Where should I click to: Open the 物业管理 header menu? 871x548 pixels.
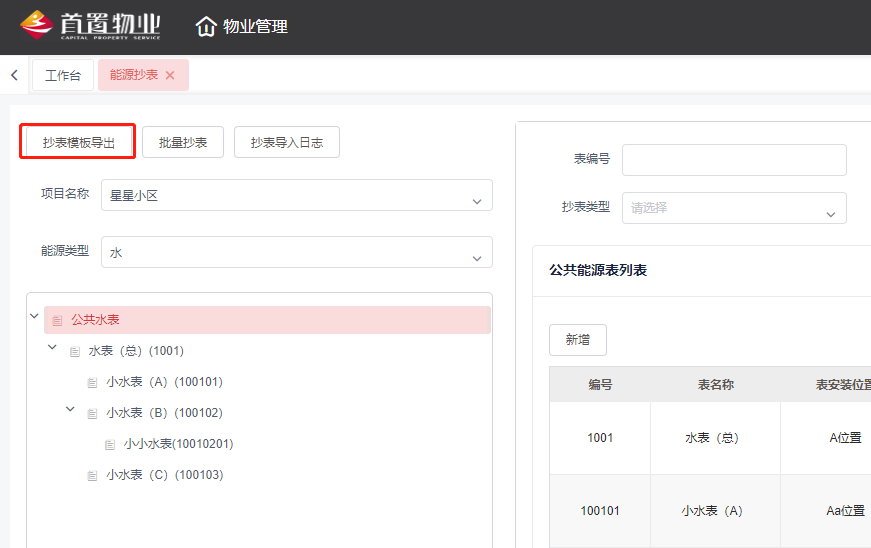tap(255, 26)
